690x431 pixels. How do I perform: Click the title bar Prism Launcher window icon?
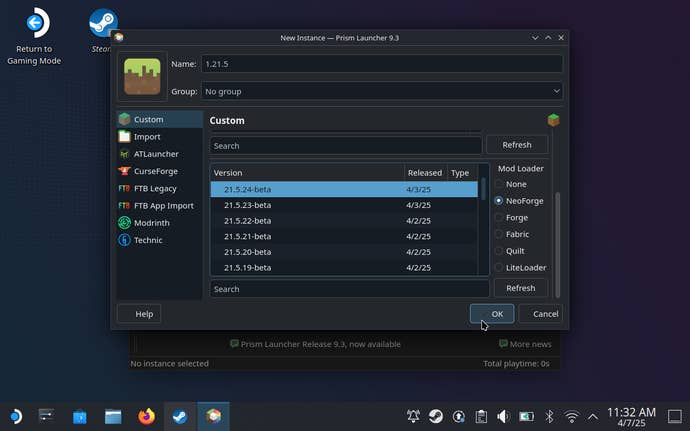pos(119,37)
